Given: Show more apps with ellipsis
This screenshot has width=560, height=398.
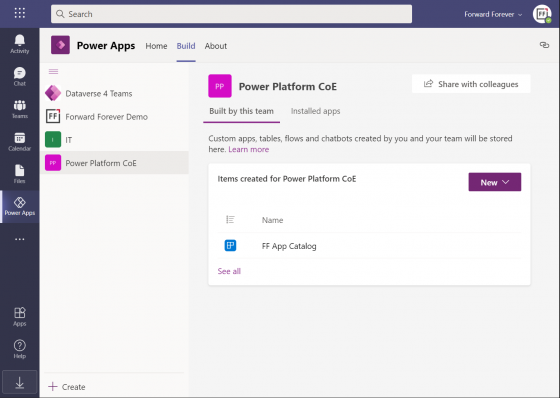Looking at the screenshot, I should point(20,239).
